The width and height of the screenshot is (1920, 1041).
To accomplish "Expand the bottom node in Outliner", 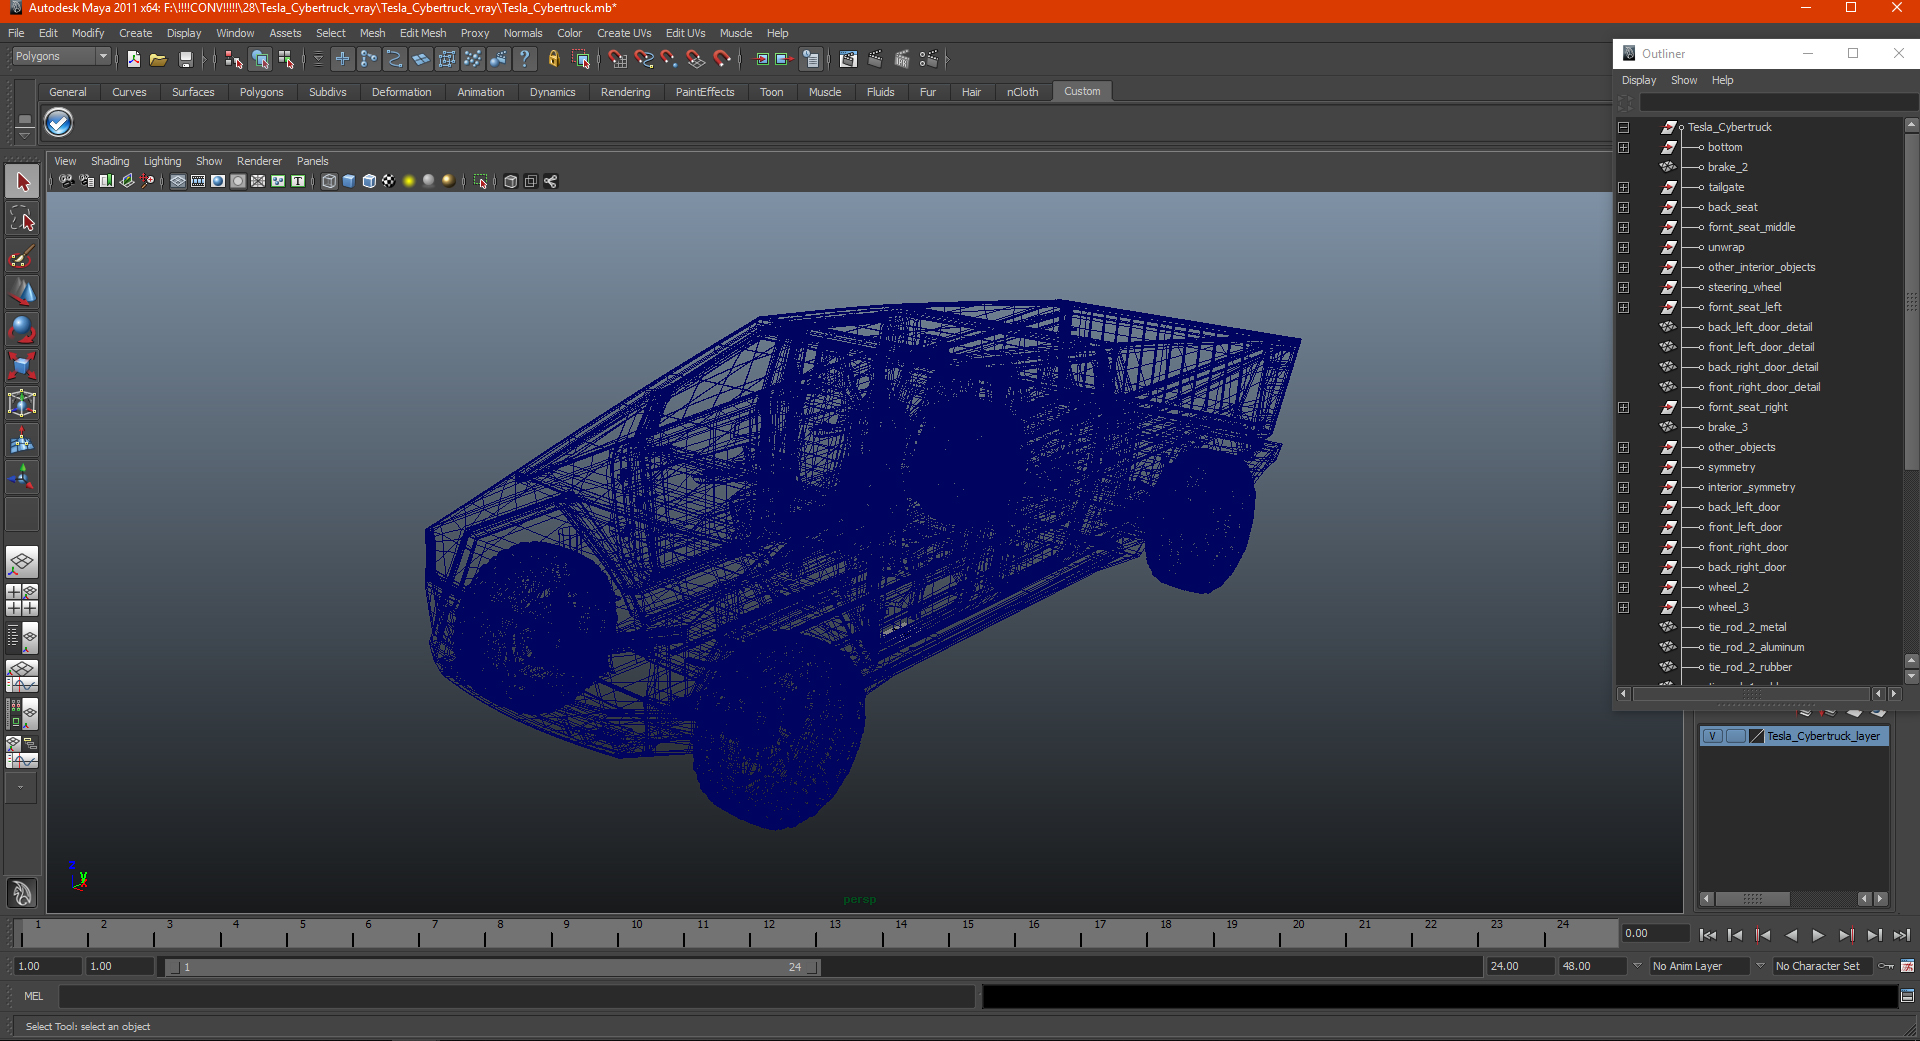I will coord(1623,147).
